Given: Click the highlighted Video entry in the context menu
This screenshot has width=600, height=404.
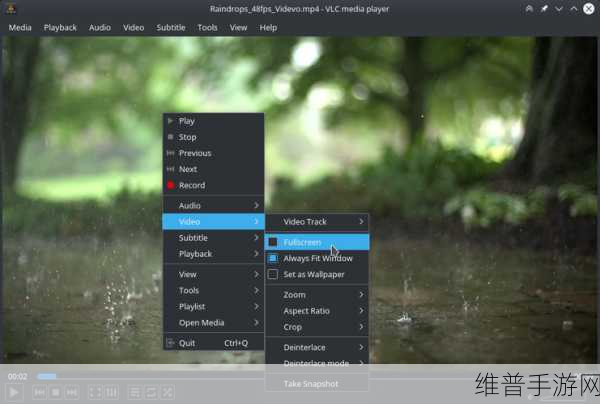Looking at the screenshot, I should point(213,222).
